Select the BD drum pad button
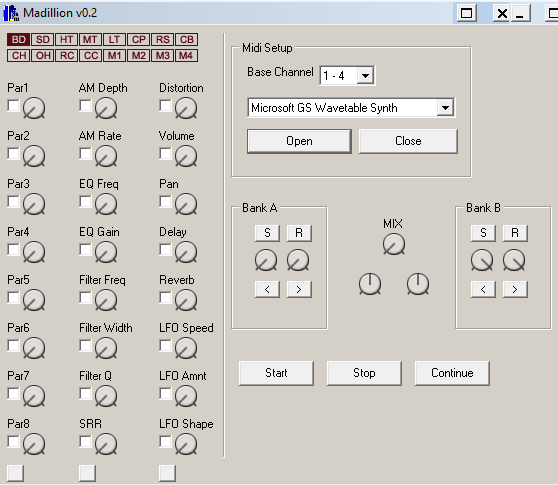Image resolution: width=558 pixels, height=485 pixels. 18,39
